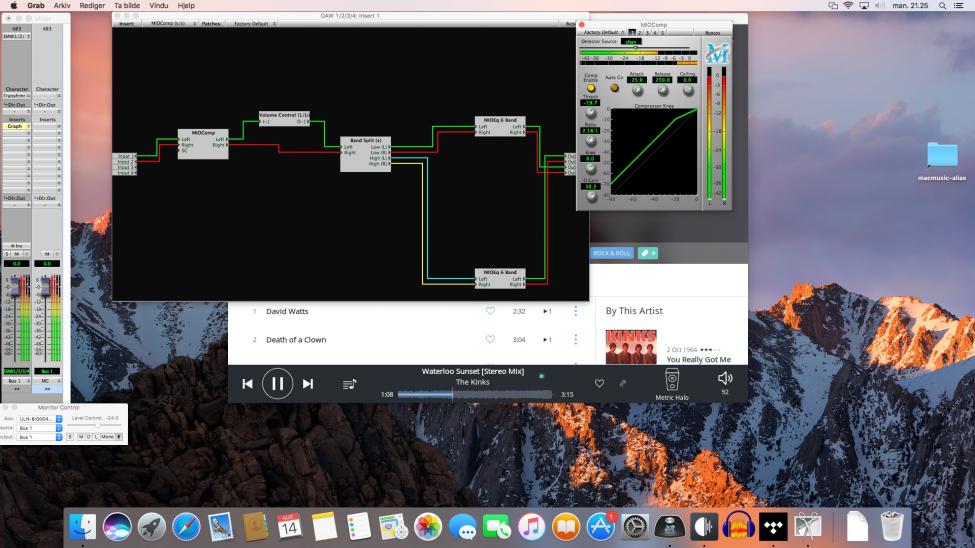Open the Ta bilde menu
The width and height of the screenshot is (975, 548).
coord(127,5)
